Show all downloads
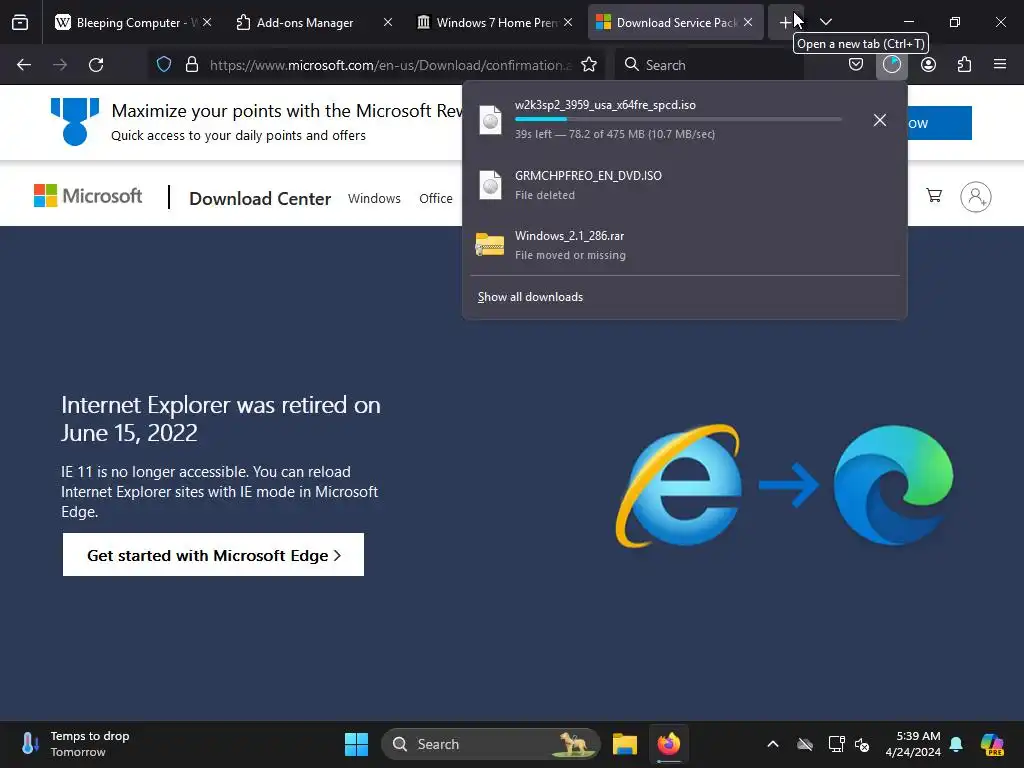 530,297
